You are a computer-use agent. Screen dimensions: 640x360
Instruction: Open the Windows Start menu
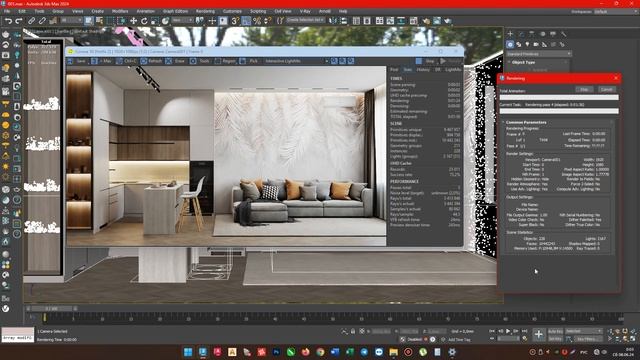click(x=188, y=352)
